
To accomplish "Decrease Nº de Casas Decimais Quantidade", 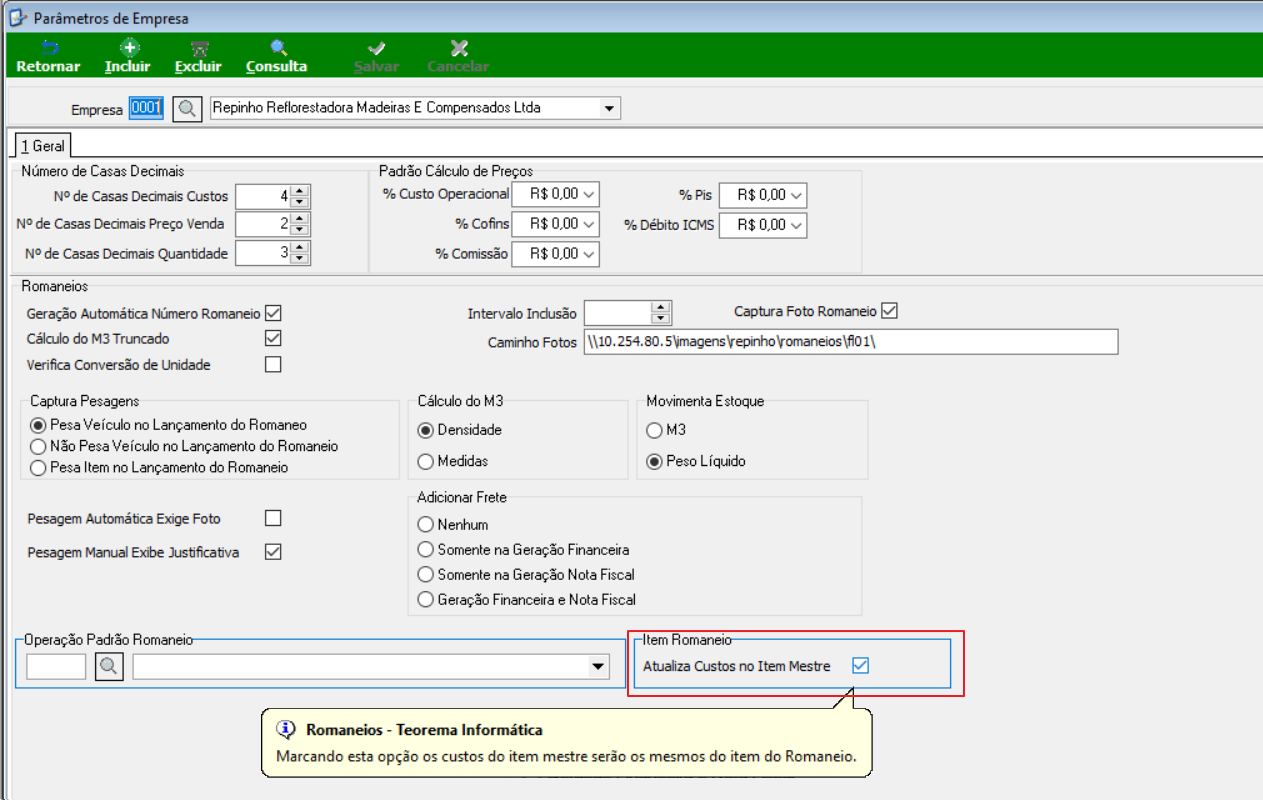I will point(301,259).
